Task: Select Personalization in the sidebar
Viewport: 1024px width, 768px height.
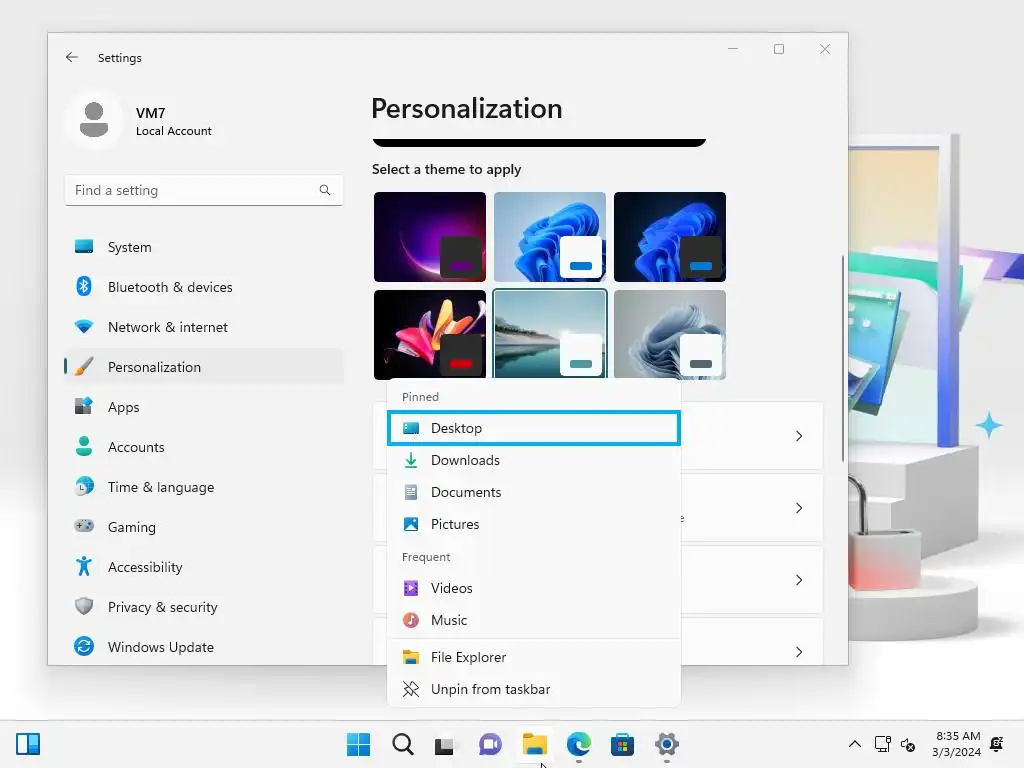Action: 204,366
